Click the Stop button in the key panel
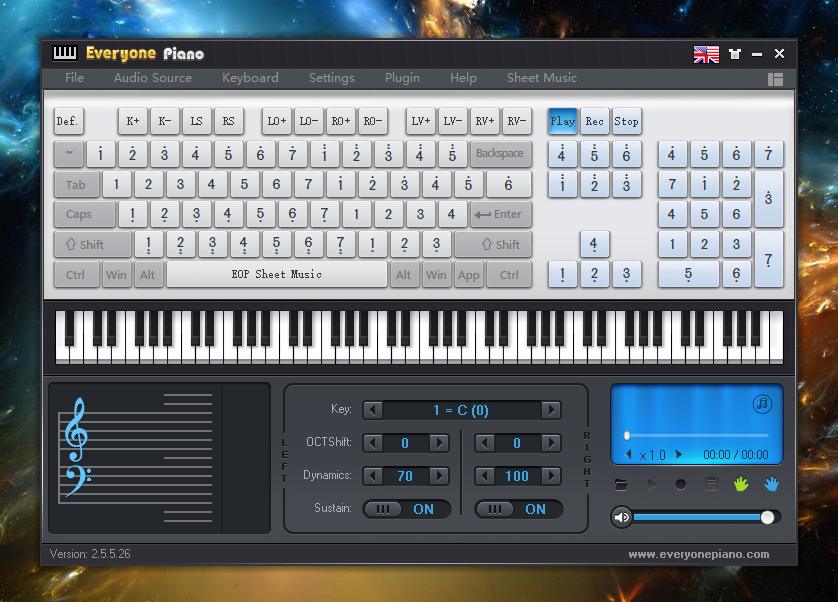 (x=626, y=121)
